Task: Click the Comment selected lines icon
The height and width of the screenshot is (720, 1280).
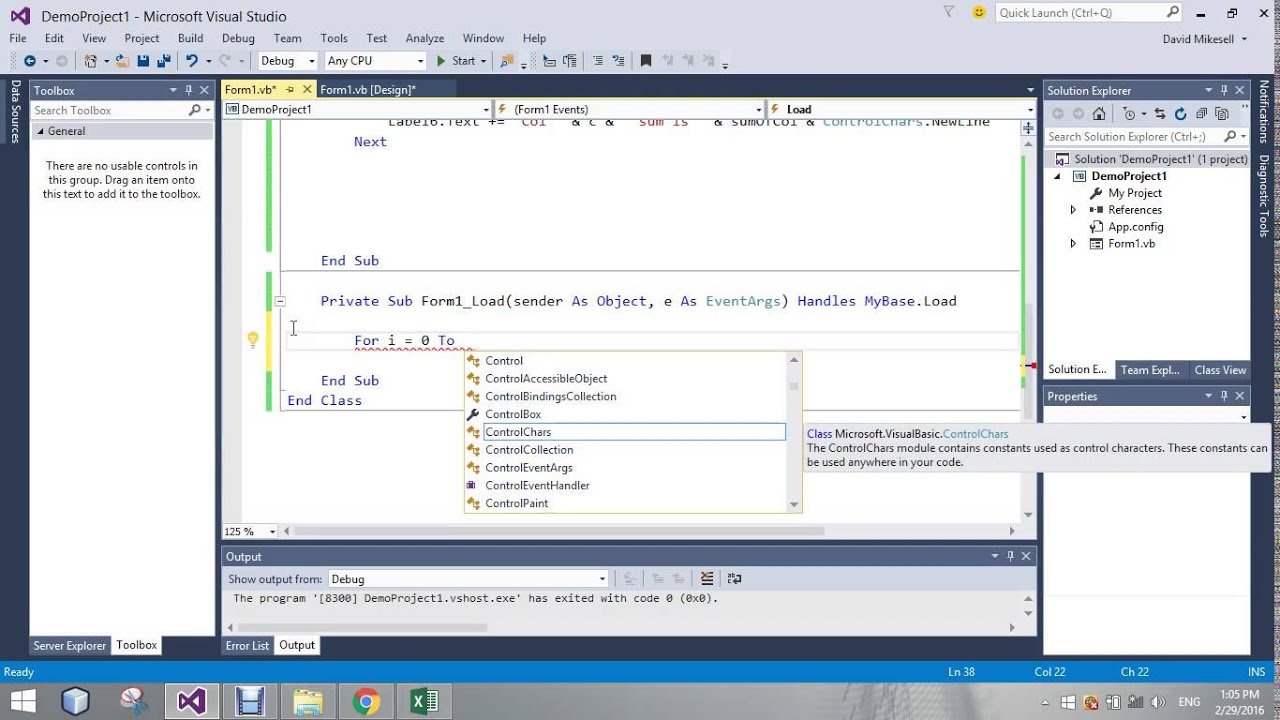Action: (597, 61)
